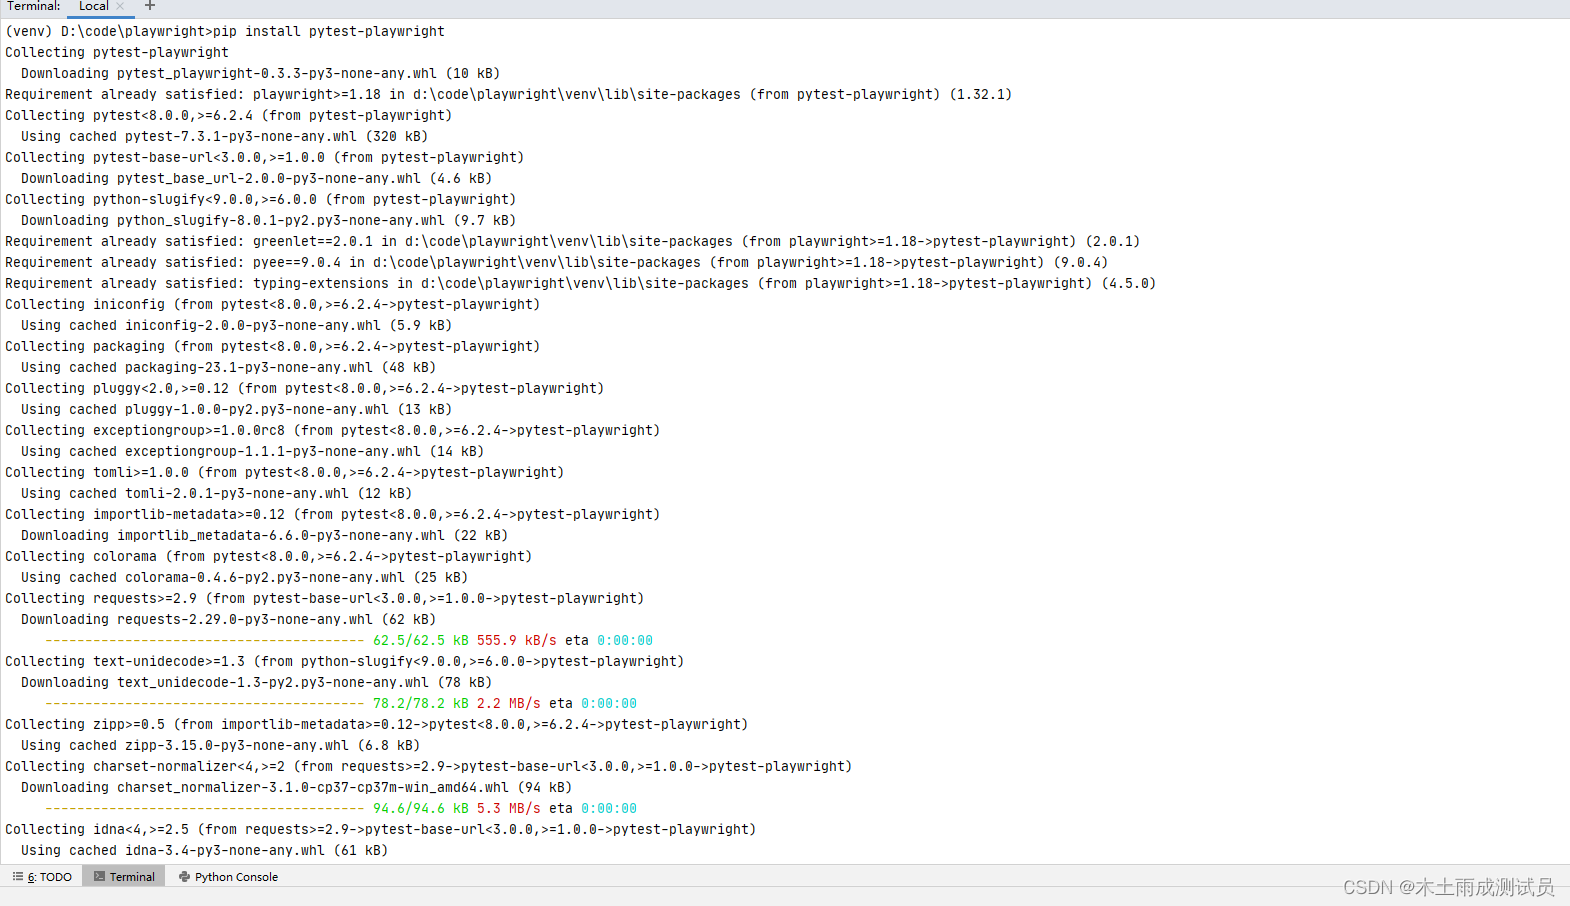Click the pytest_base_url-2.0.0 download line
The width and height of the screenshot is (1570, 906).
point(256,178)
